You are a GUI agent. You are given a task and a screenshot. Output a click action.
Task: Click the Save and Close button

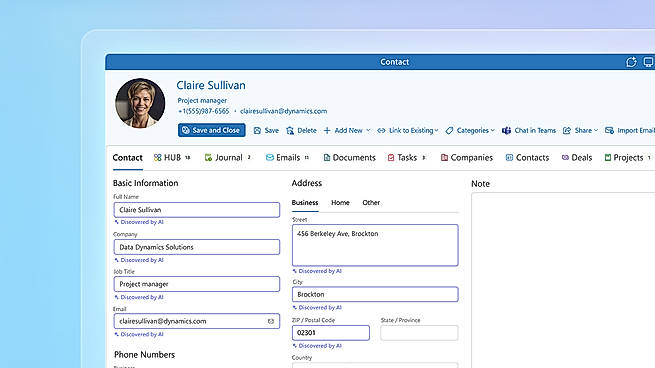pyautogui.click(x=211, y=130)
